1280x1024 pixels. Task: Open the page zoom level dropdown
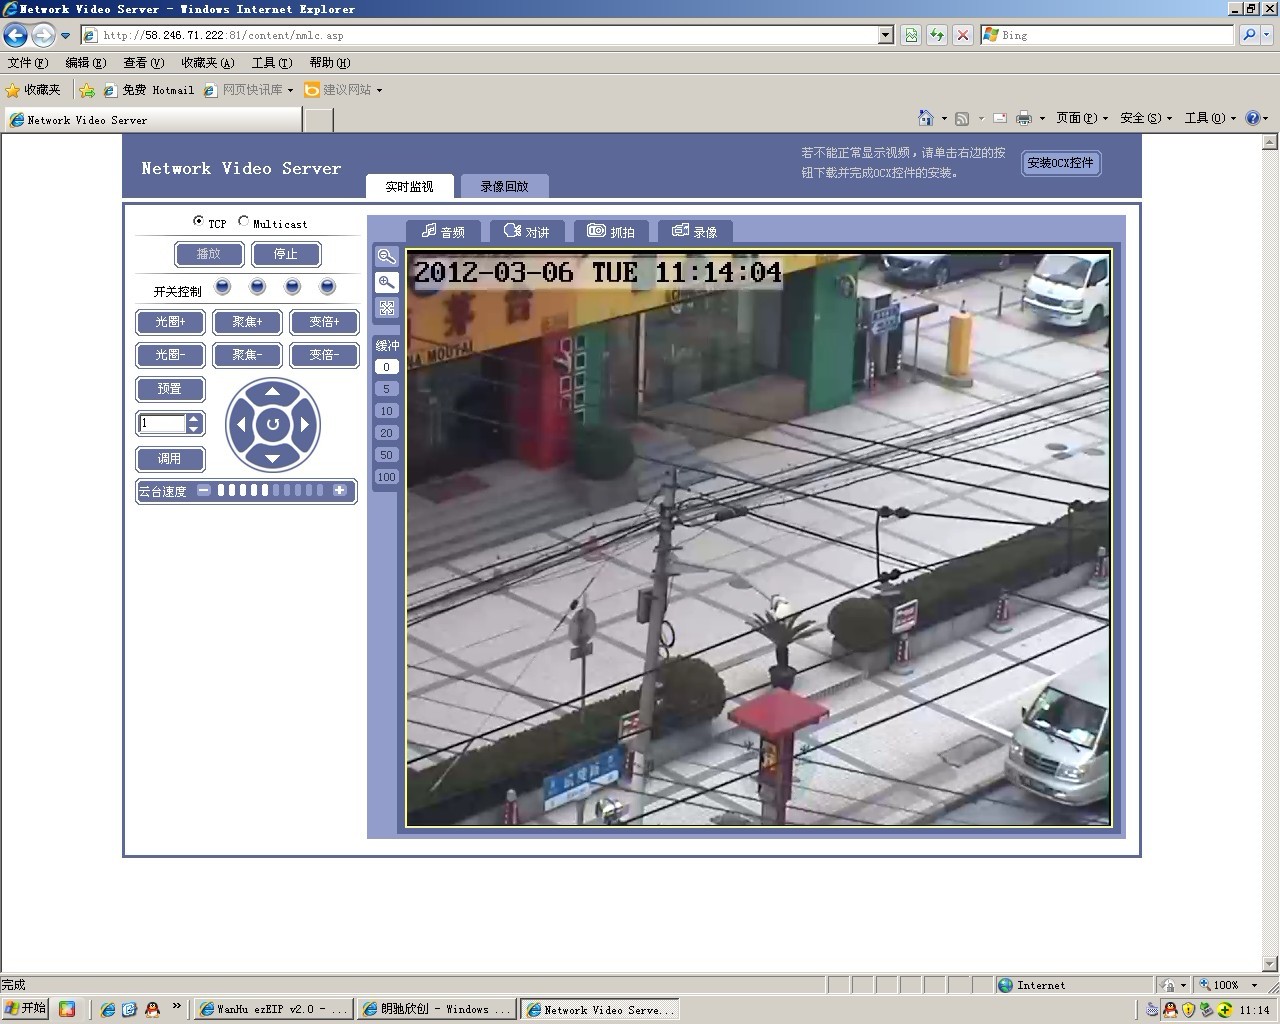[x=1254, y=985]
